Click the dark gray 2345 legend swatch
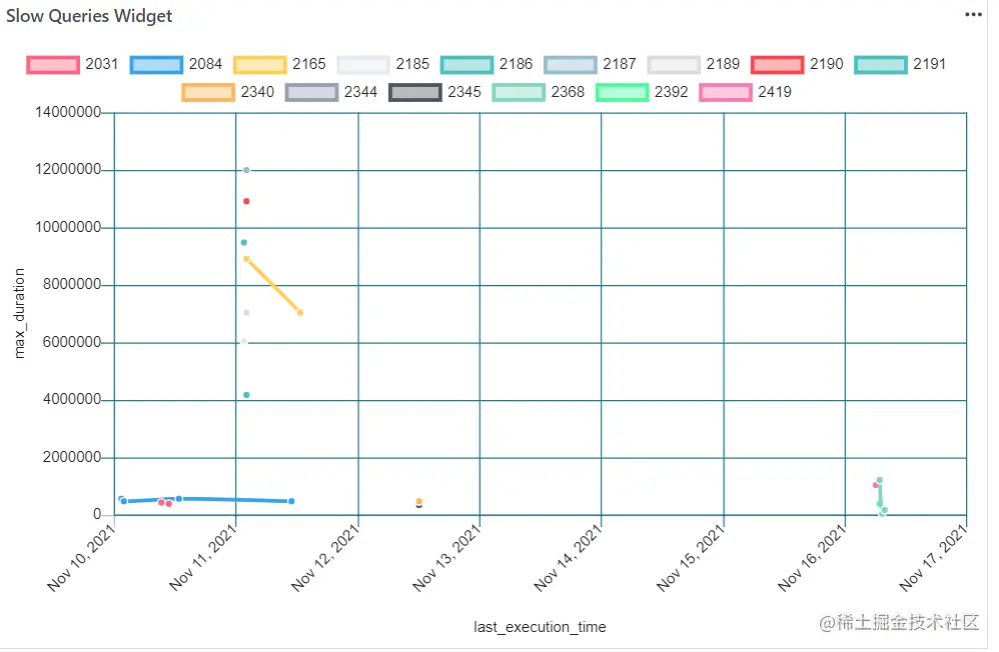Screen dimensions: 999x652 415,92
